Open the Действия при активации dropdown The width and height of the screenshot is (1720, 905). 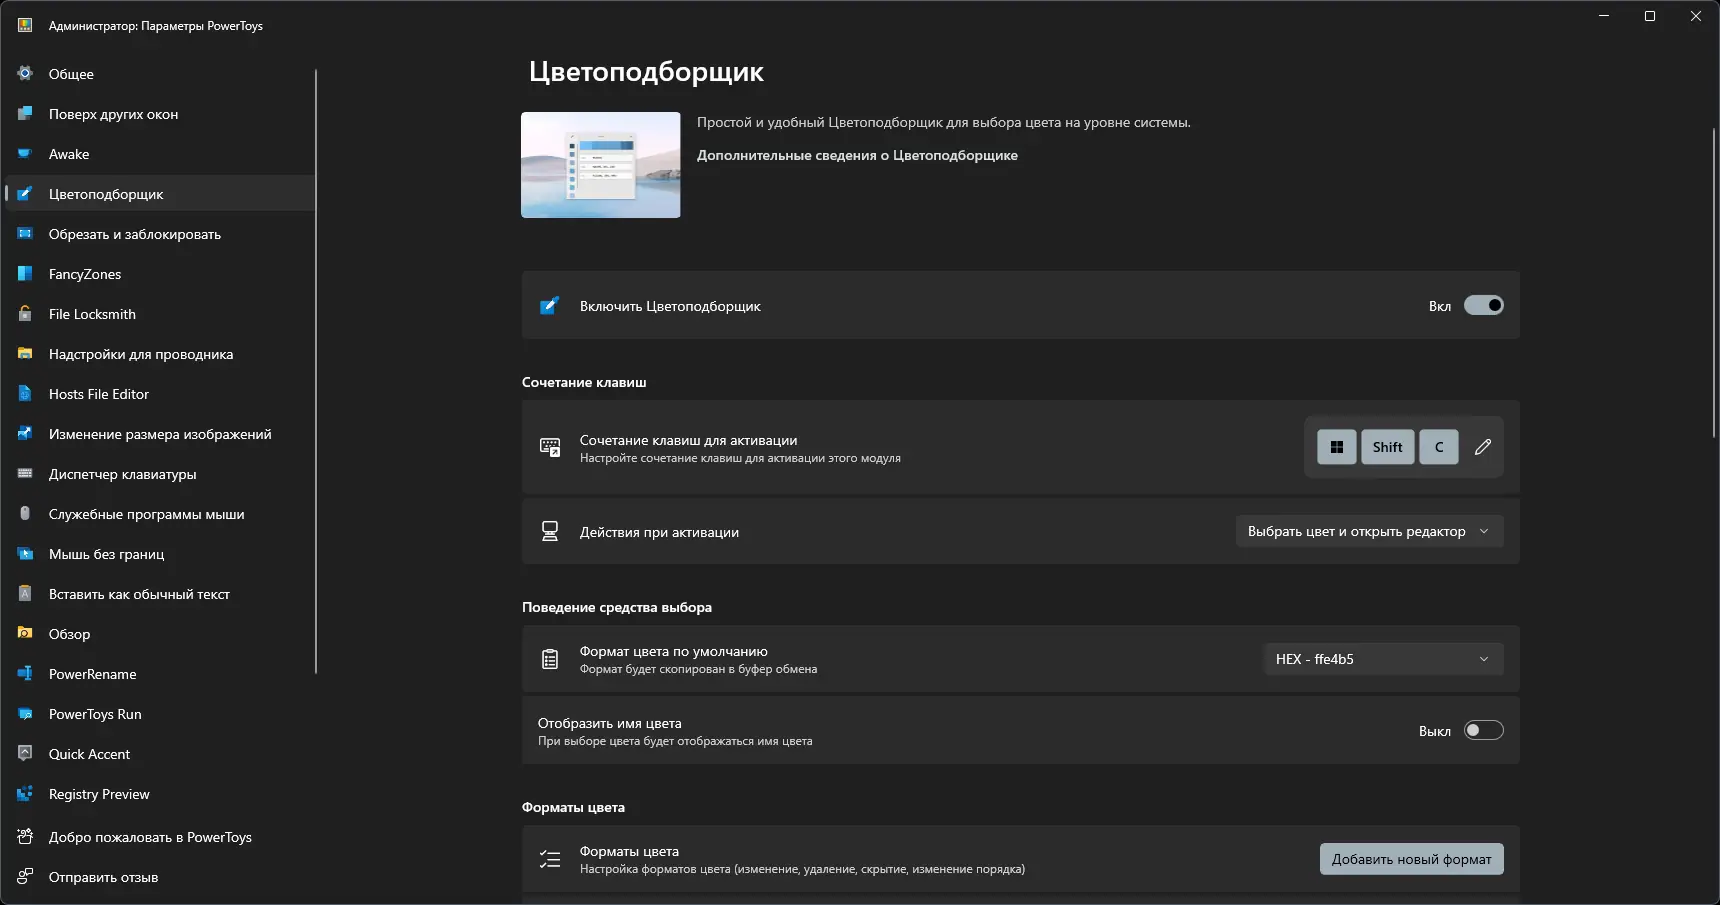pyautogui.click(x=1369, y=531)
